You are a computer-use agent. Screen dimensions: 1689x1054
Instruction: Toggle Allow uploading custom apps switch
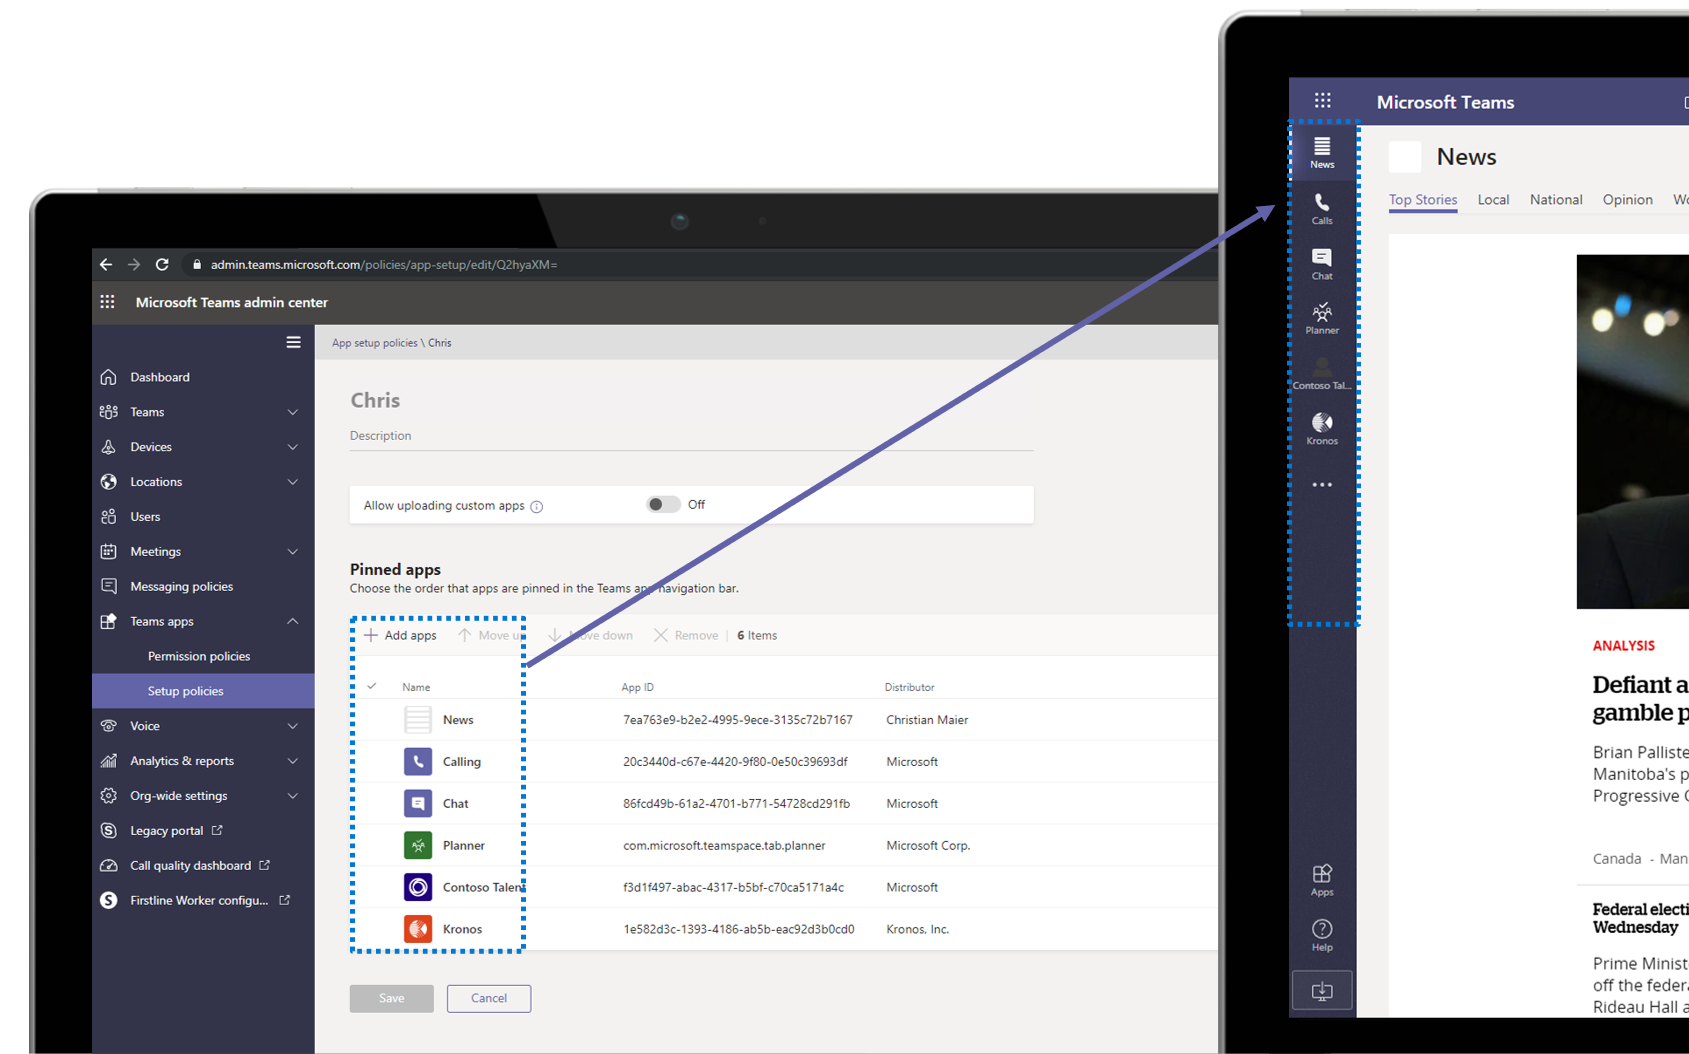(x=663, y=504)
